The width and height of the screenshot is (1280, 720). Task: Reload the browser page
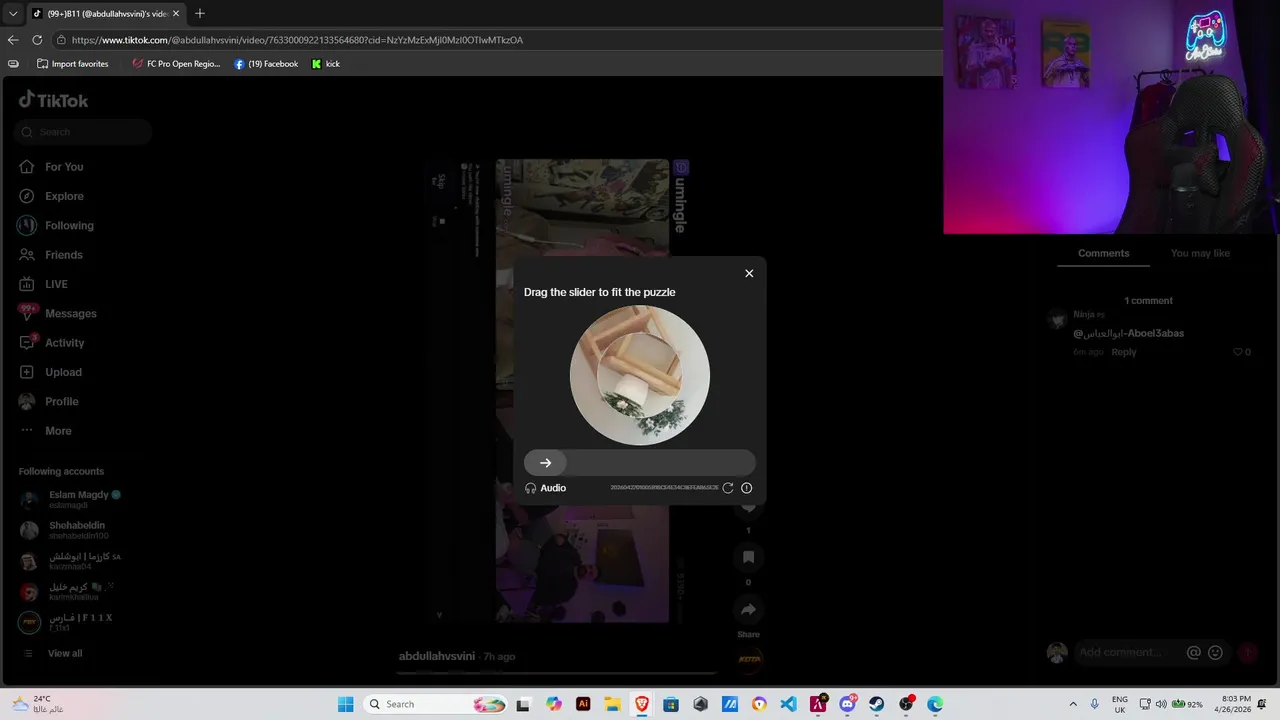tap(37, 40)
